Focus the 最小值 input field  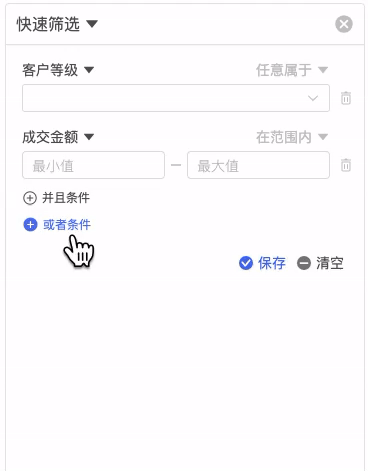click(93, 165)
